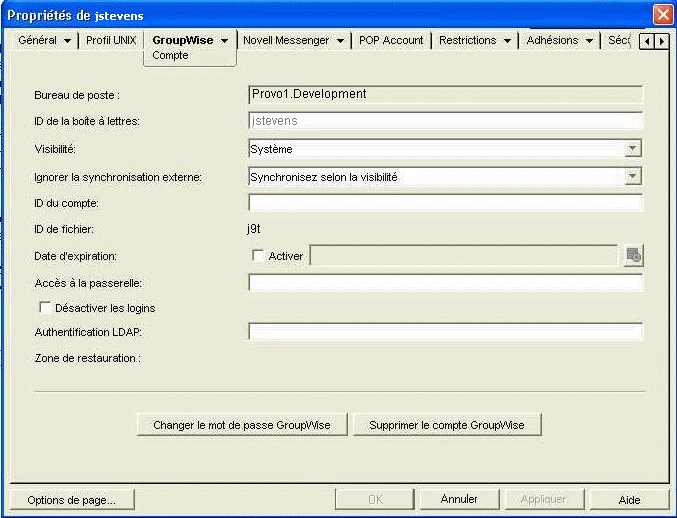Screen dimensions: 677x518
Task: Click the Bureau de poste field
Action: [x=446, y=95]
